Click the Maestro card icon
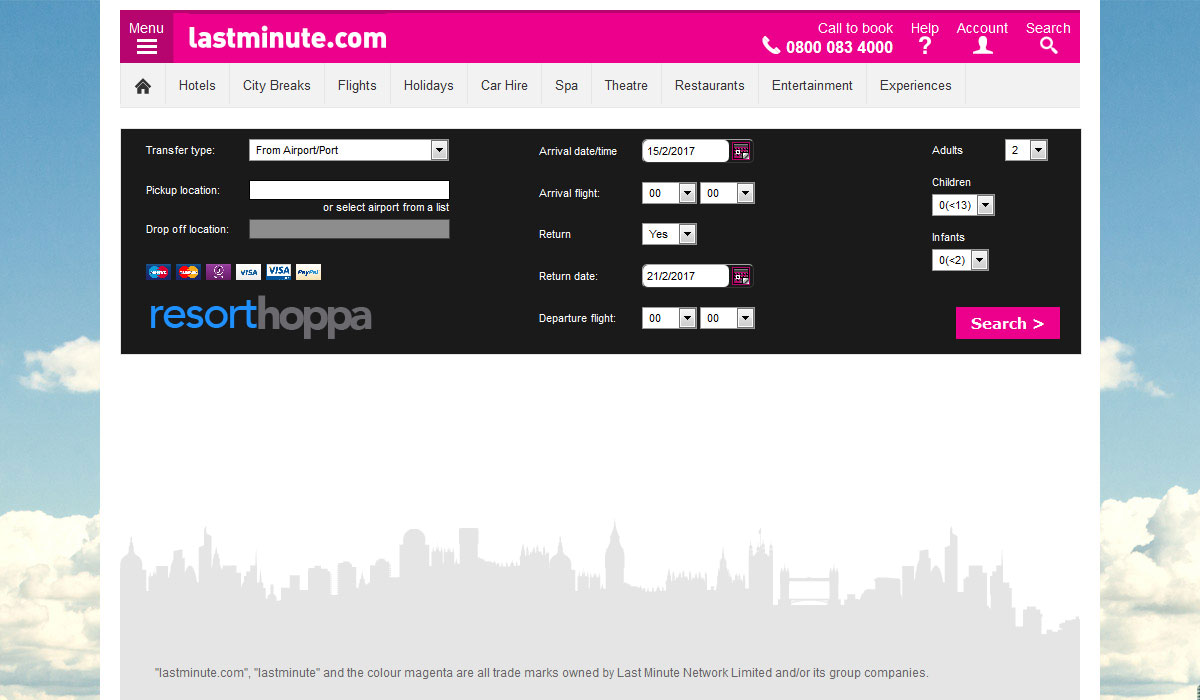The image size is (1200, 700). coord(158,272)
